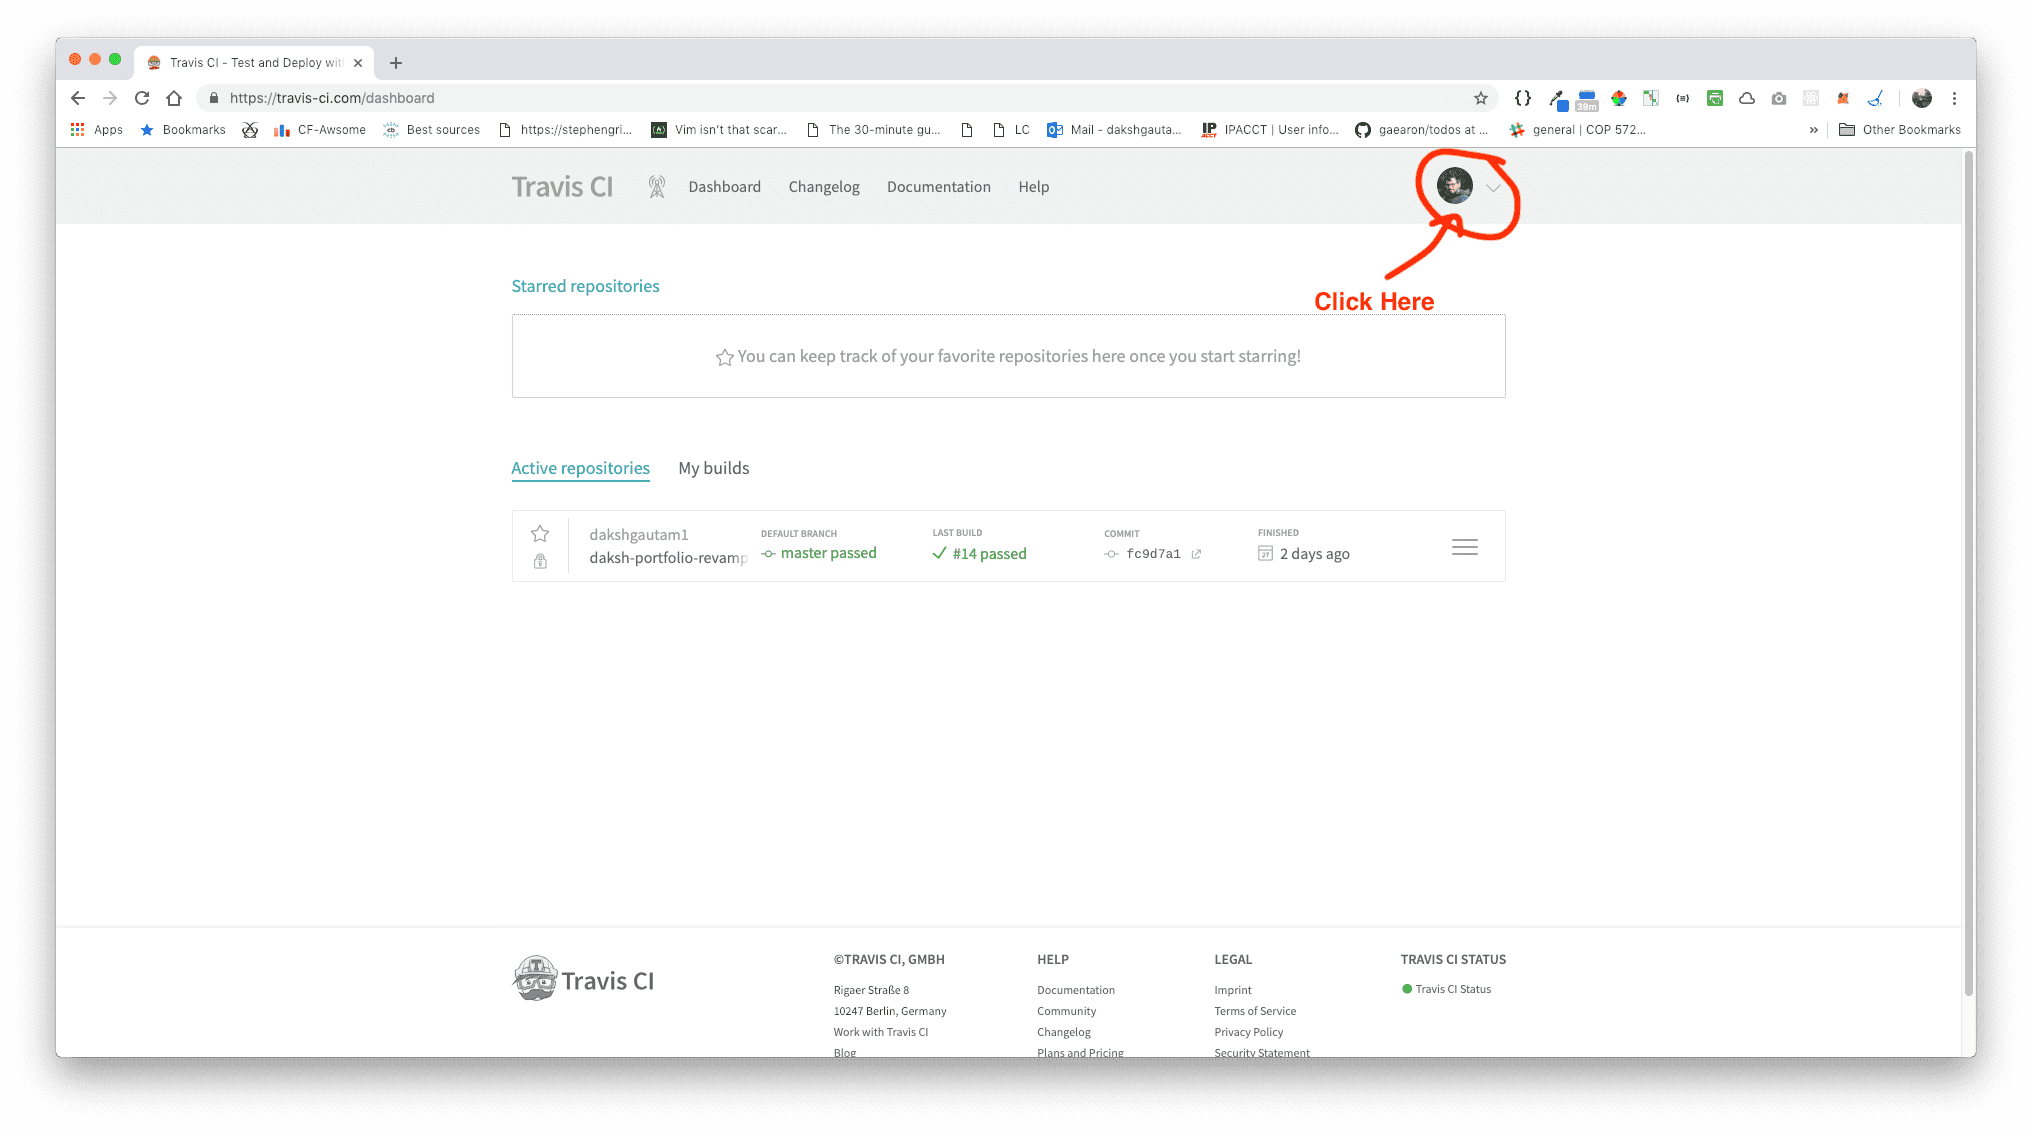
Task: Go to the Changelog nav item
Action: [823, 187]
